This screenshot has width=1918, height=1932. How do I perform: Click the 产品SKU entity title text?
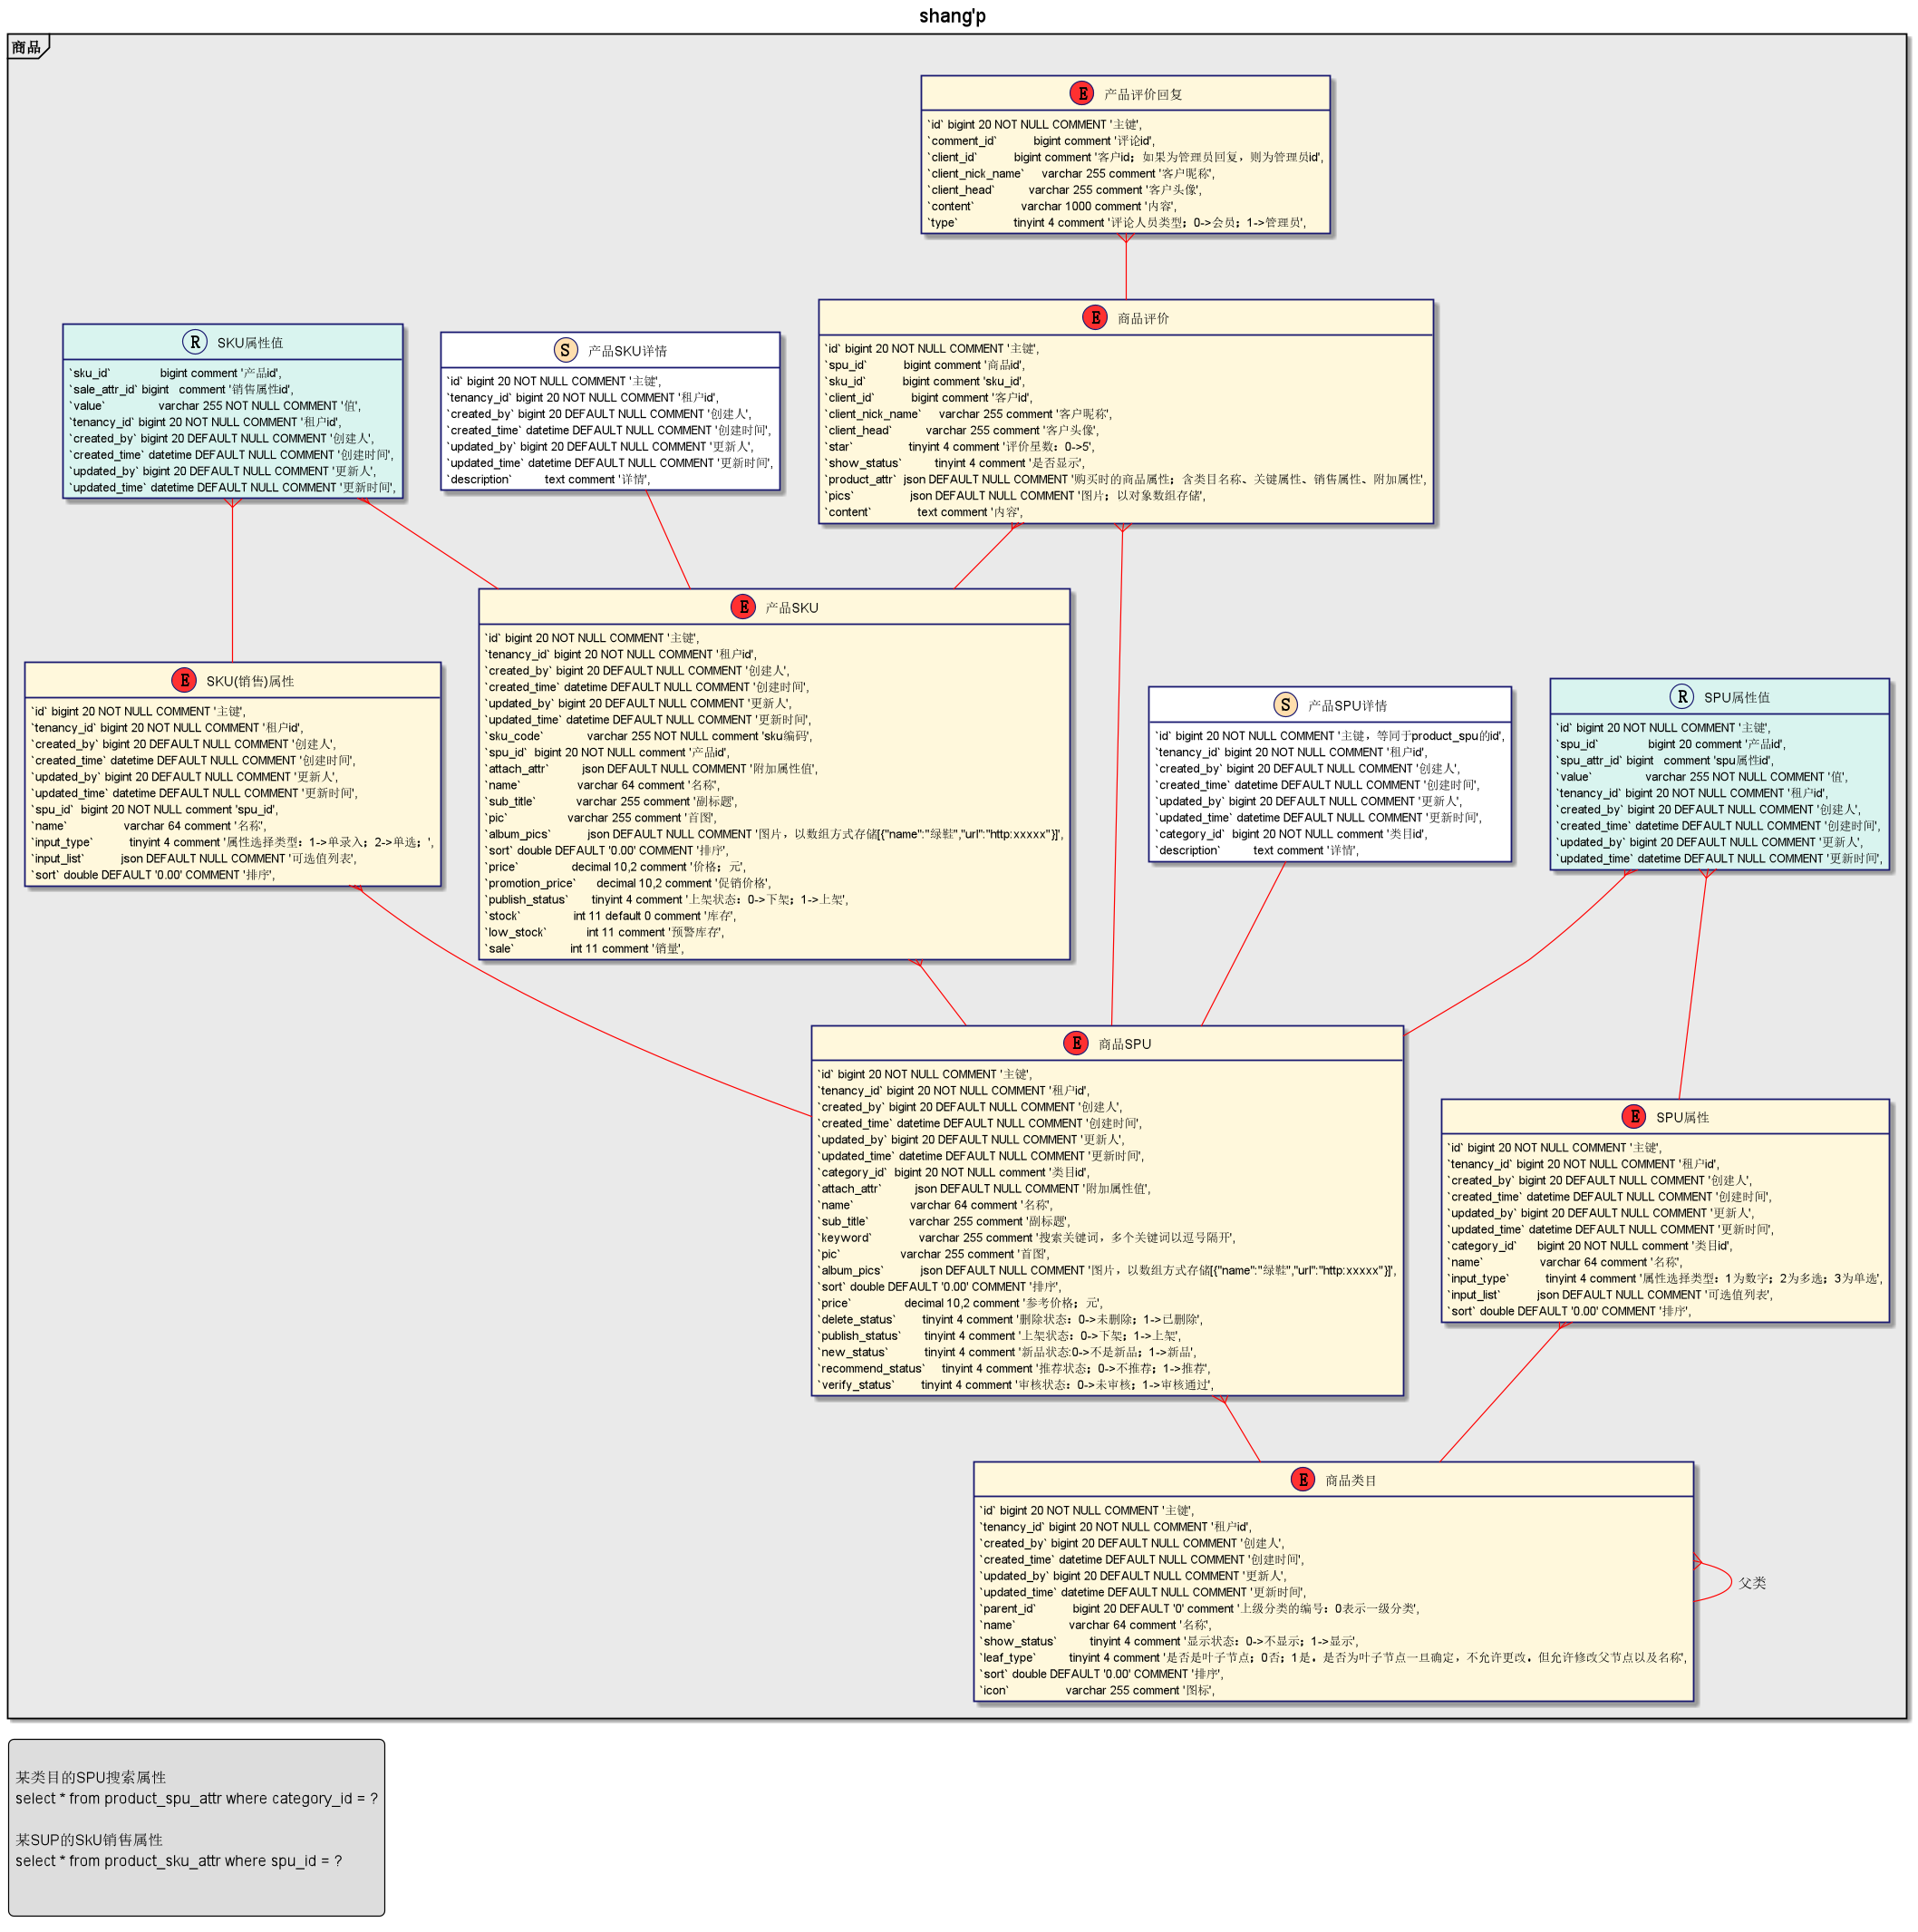[x=792, y=607]
